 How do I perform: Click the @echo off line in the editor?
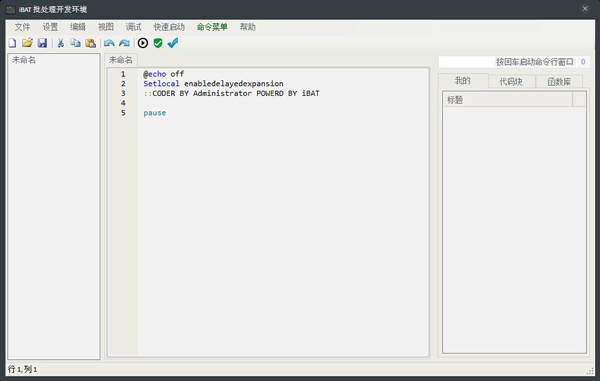(x=163, y=73)
